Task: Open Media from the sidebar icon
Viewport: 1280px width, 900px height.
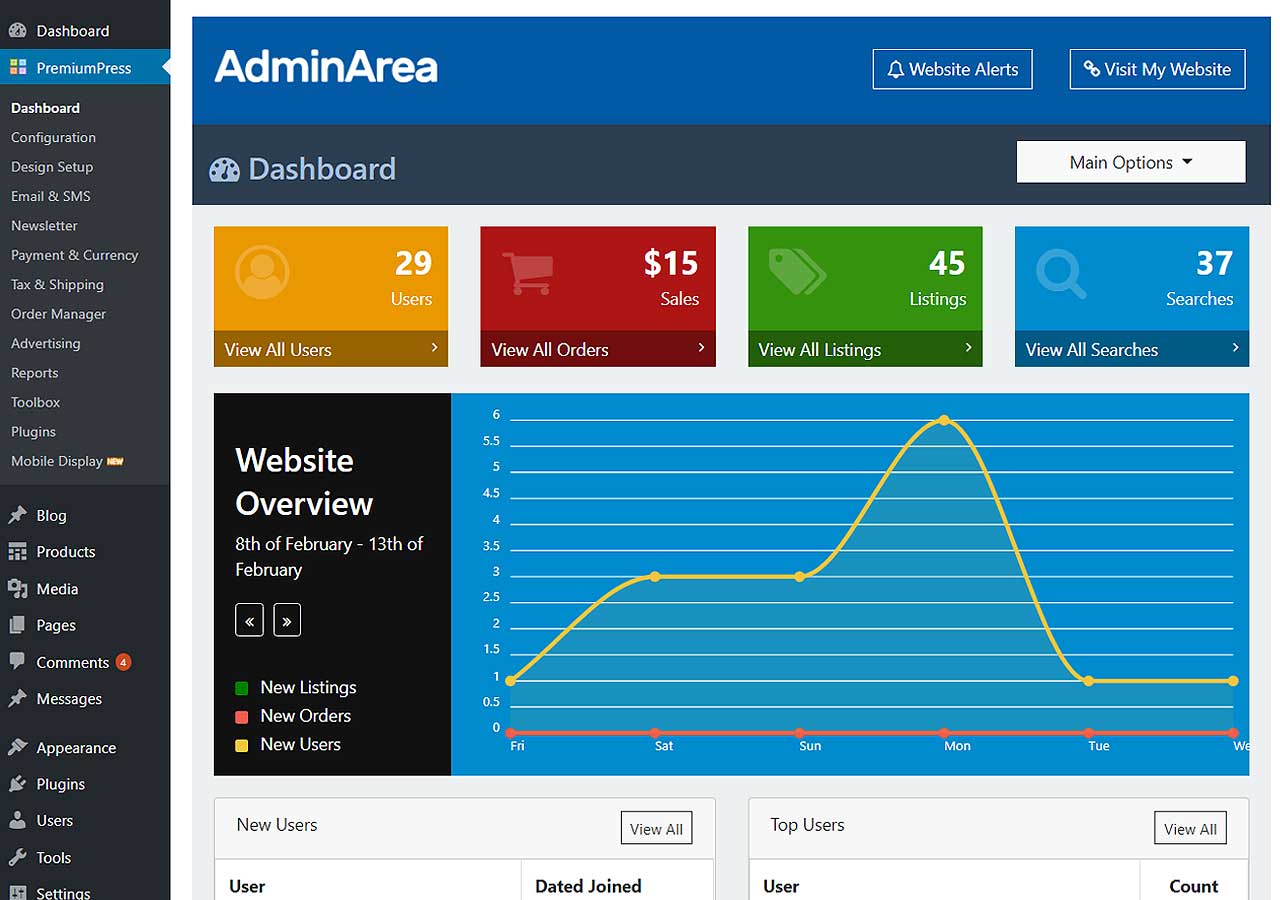Action: 17,589
